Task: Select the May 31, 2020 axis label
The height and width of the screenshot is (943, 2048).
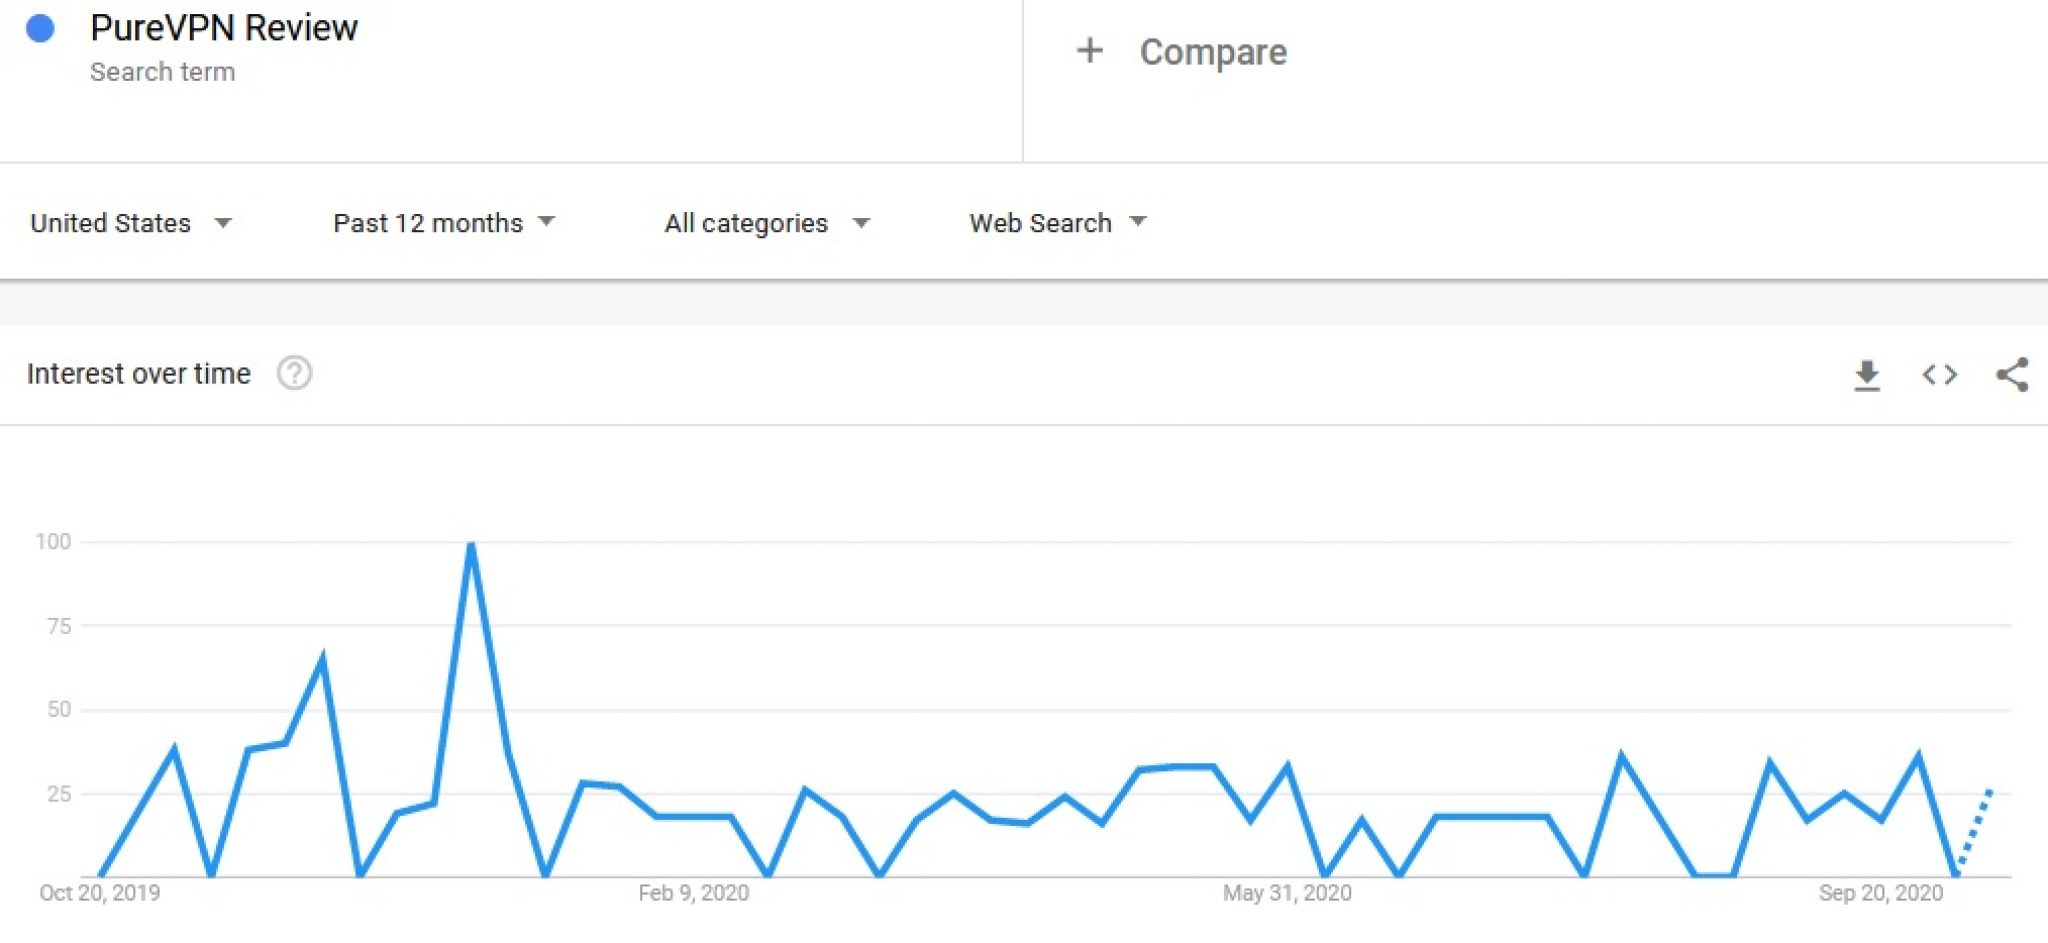Action: coord(1287,892)
